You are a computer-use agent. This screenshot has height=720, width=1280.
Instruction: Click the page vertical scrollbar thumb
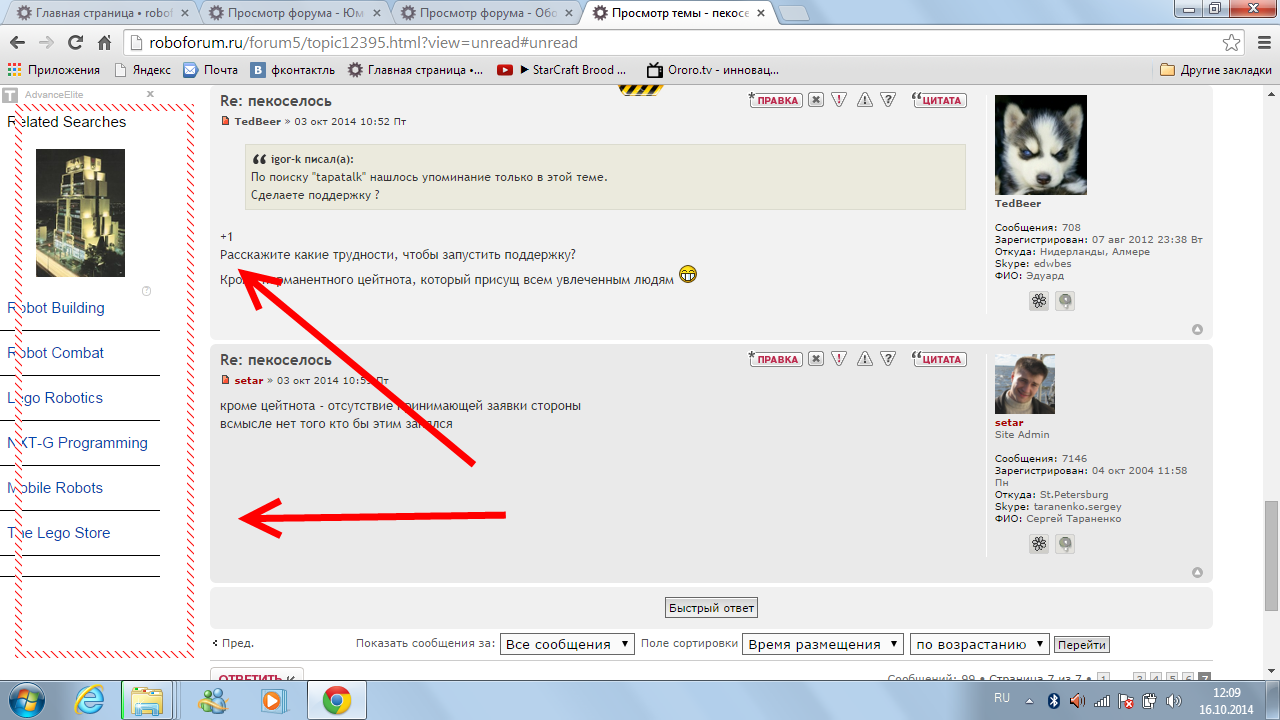1271,555
